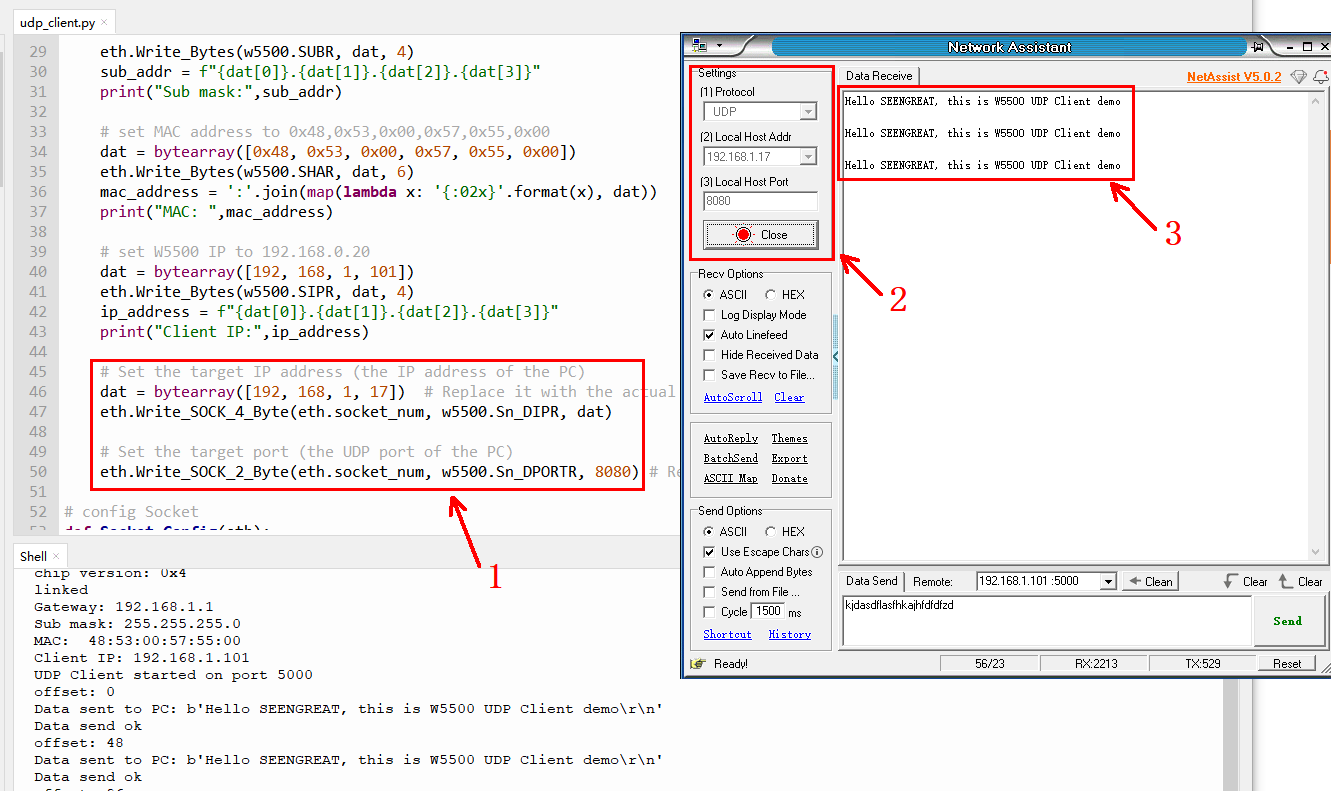This screenshot has width=1331, height=791.
Task: Click the Cycle interval input field
Action: tap(768, 612)
